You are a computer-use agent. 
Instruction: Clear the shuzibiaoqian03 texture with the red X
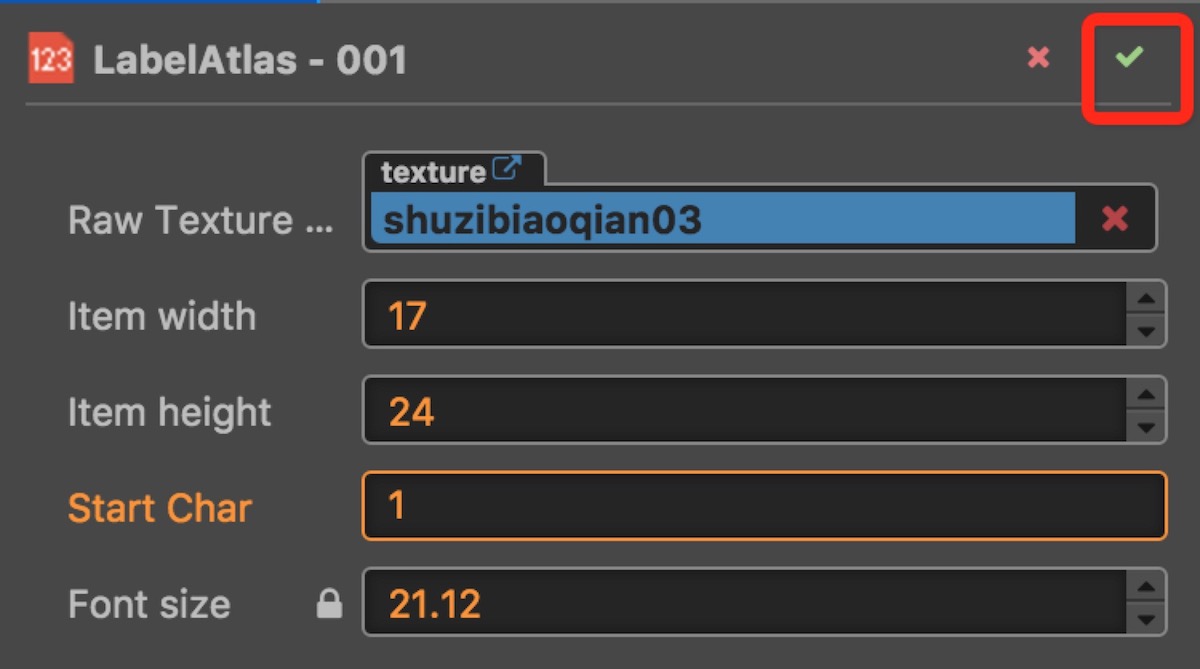click(x=1115, y=218)
